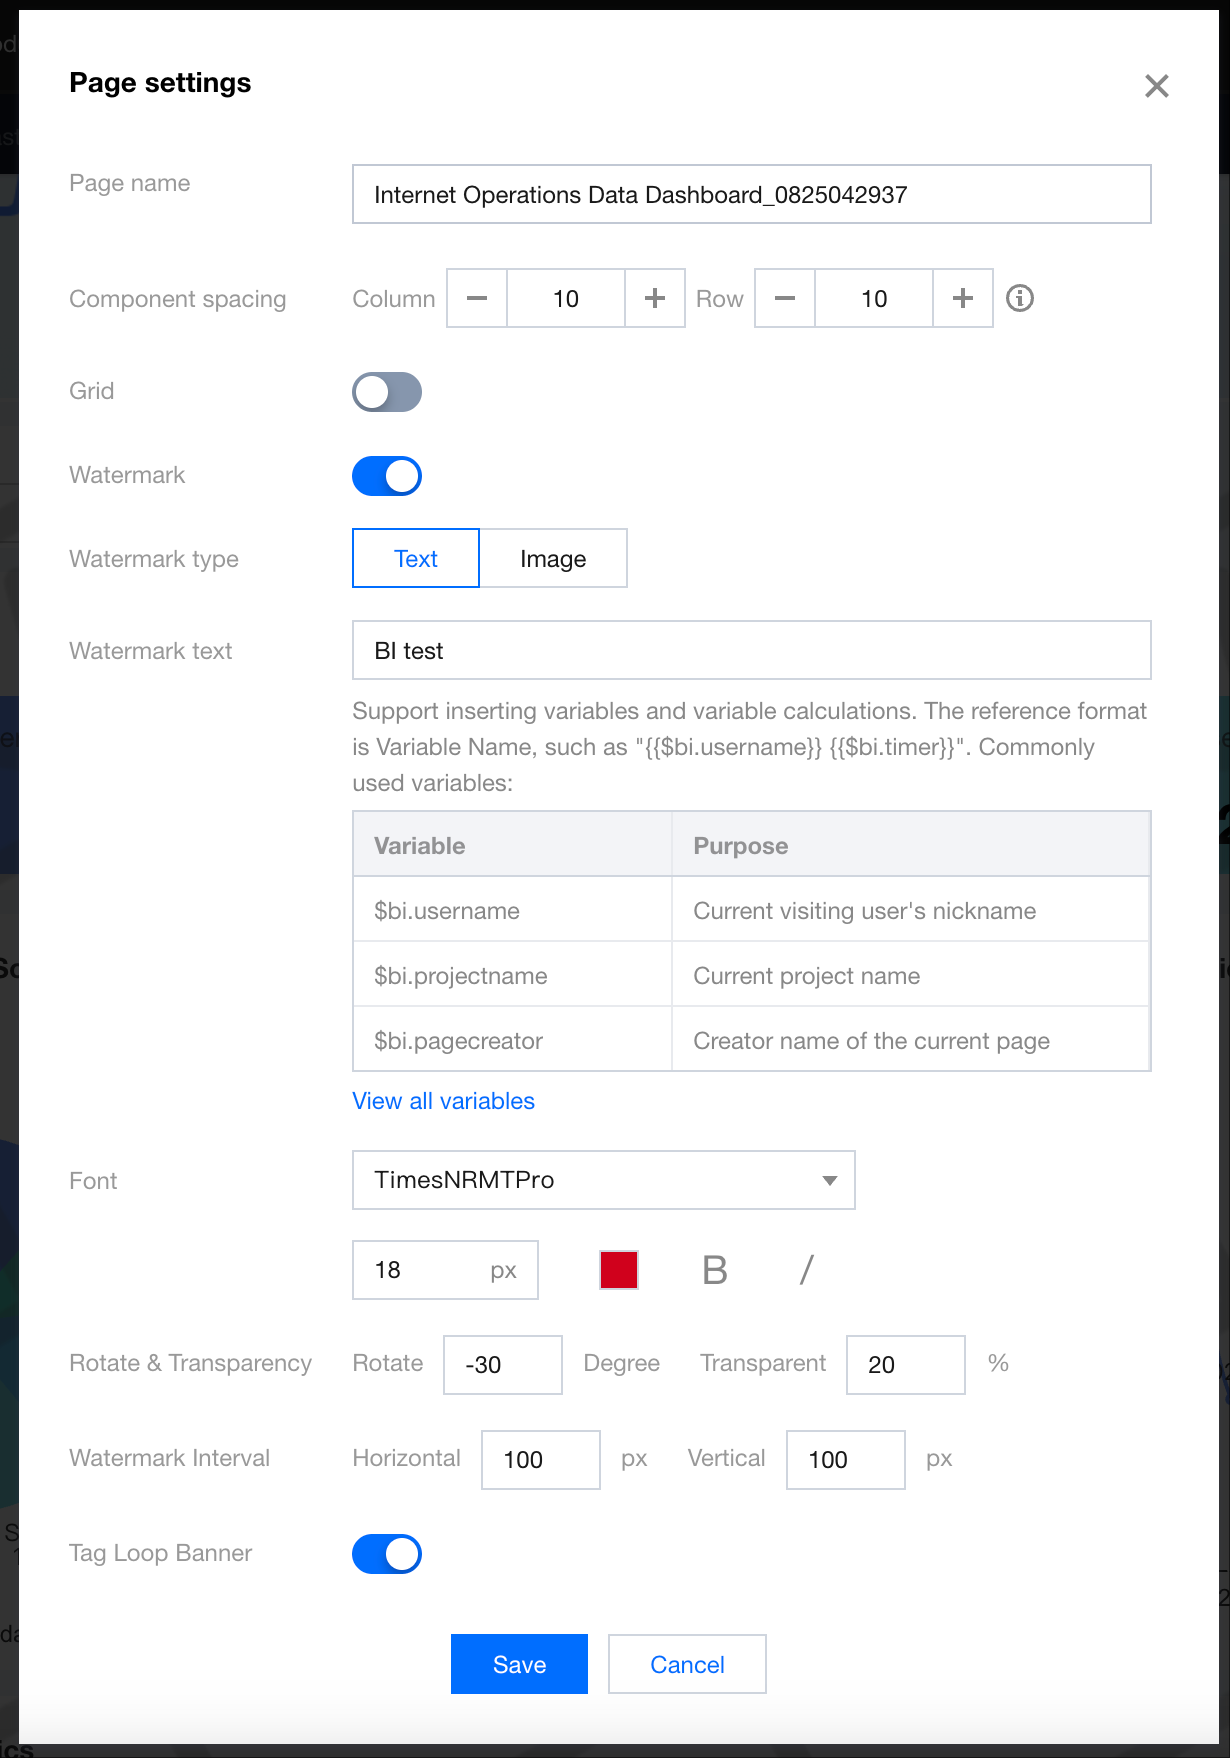
Task: Open the TimesNRMTPro font dropdown
Action: 604,1180
